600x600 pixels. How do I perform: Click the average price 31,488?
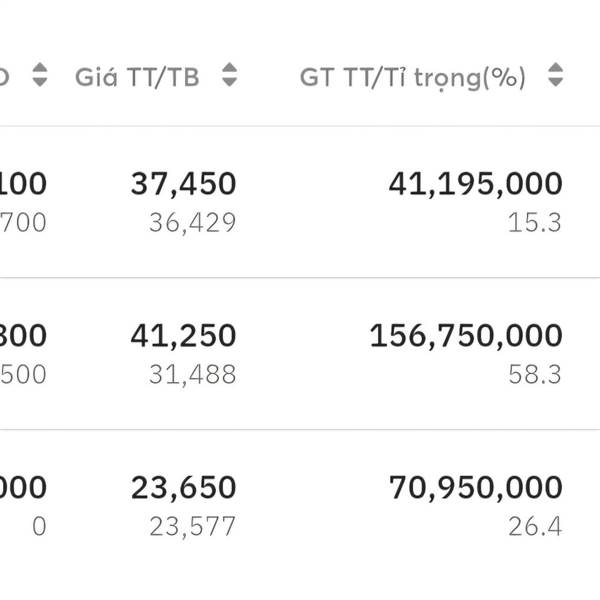click(x=192, y=374)
